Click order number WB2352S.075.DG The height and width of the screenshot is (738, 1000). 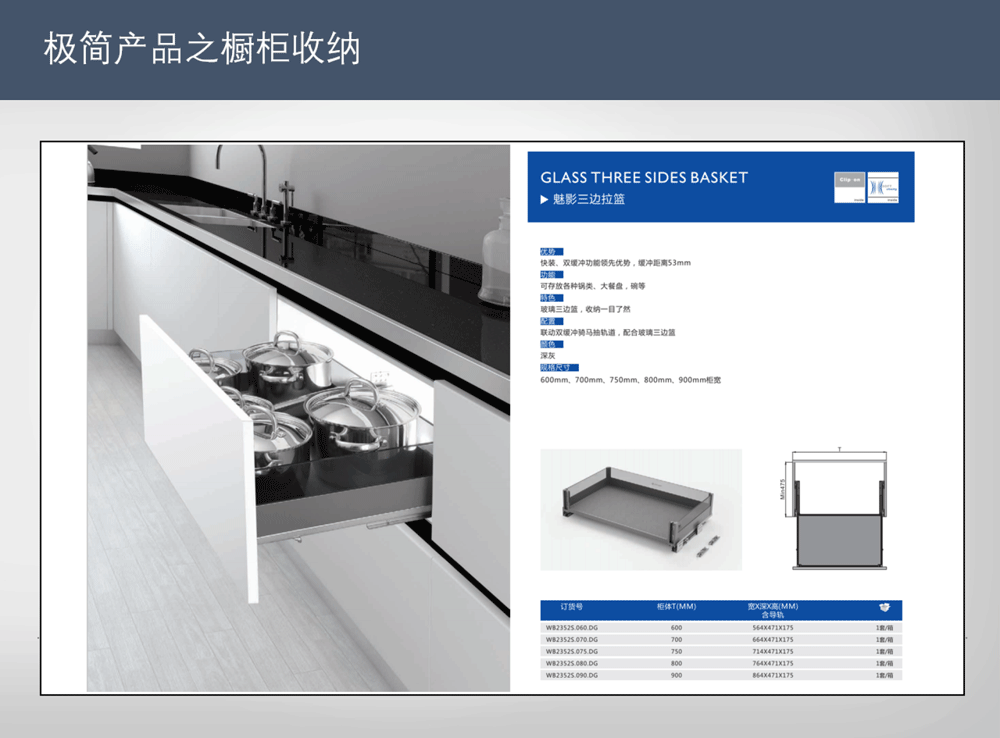571,651
